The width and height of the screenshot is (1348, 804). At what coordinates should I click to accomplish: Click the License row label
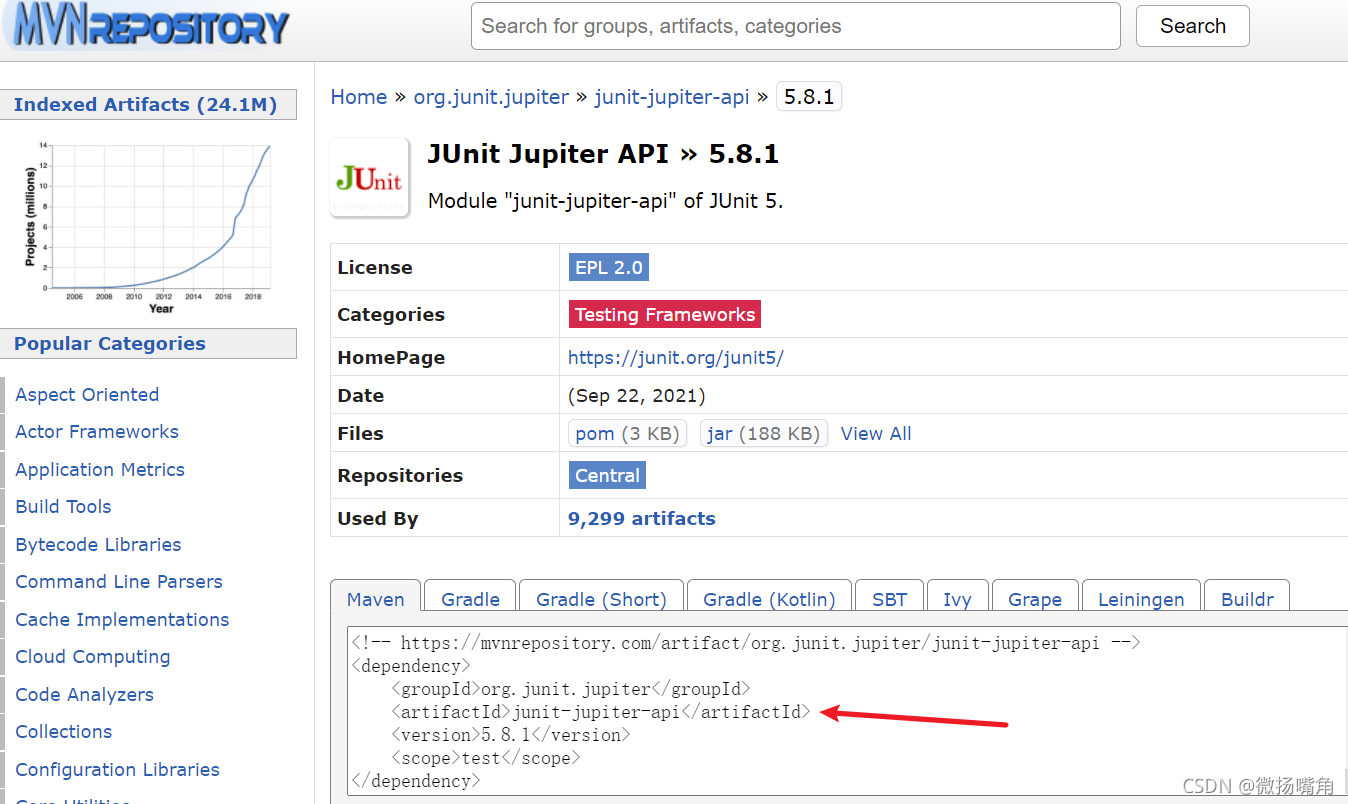375,267
